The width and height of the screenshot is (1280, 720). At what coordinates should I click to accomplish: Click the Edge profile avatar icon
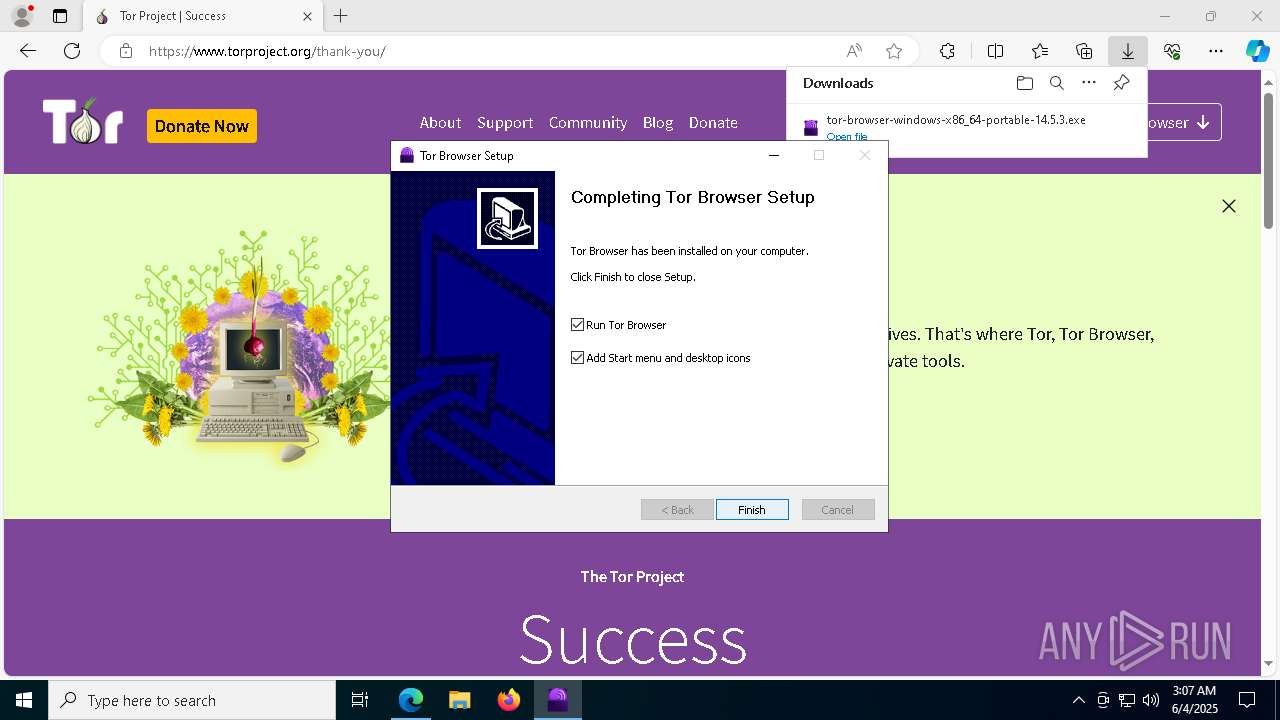coord(21,16)
